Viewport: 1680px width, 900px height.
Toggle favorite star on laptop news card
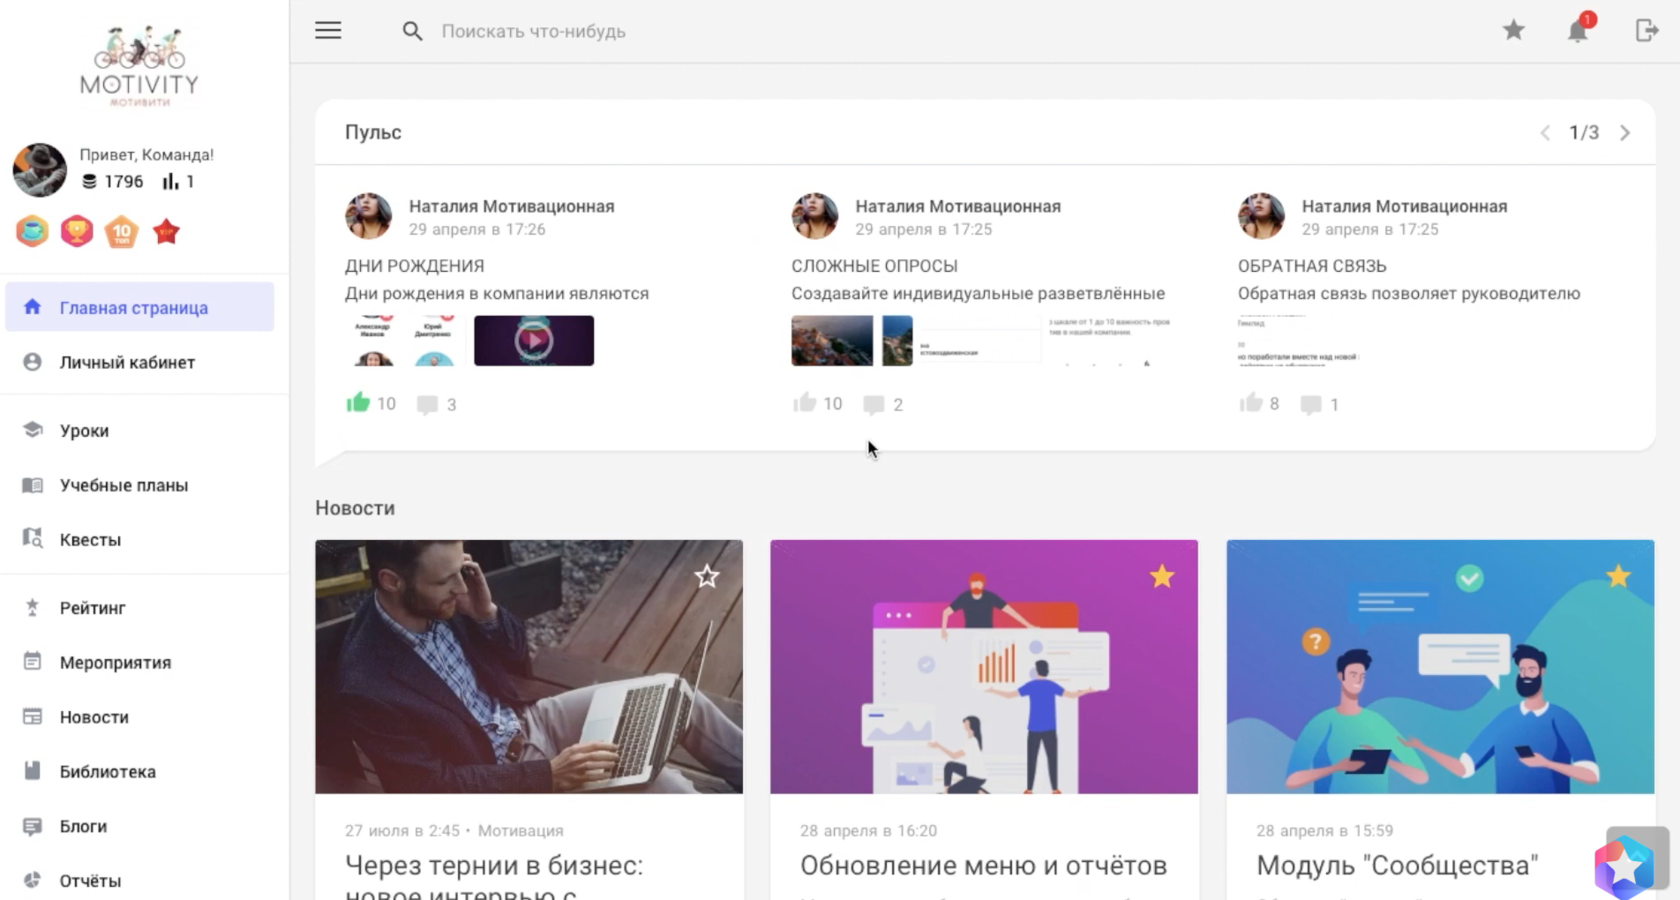(707, 576)
